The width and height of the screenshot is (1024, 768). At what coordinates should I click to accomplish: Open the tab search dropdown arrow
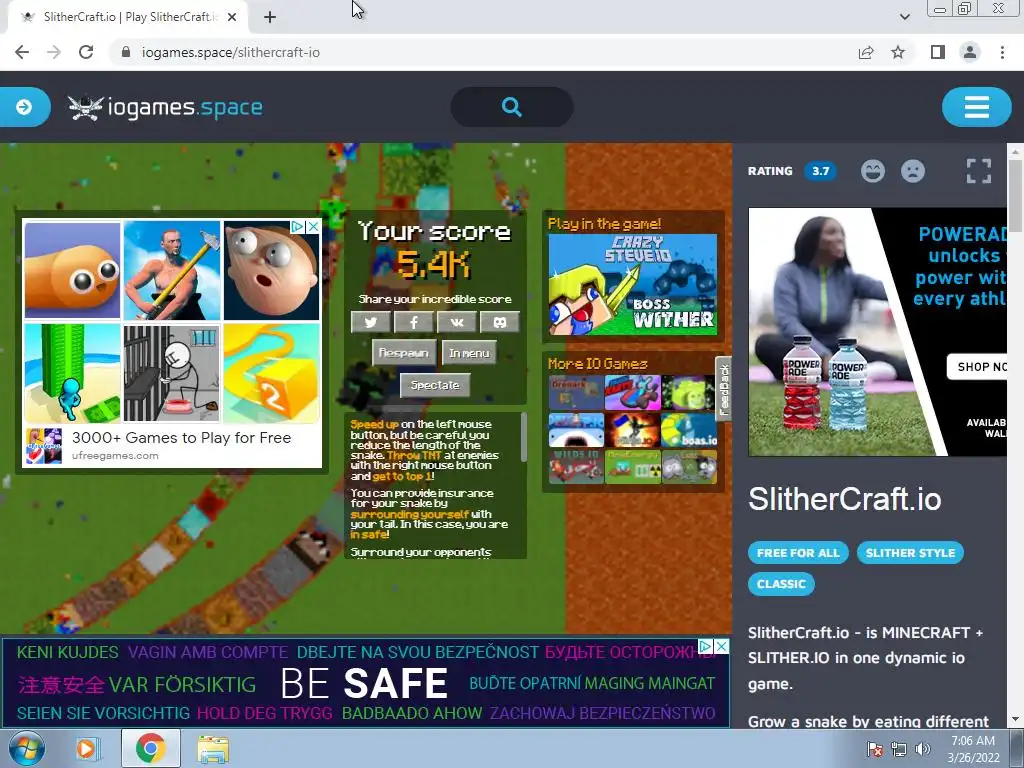click(904, 17)
